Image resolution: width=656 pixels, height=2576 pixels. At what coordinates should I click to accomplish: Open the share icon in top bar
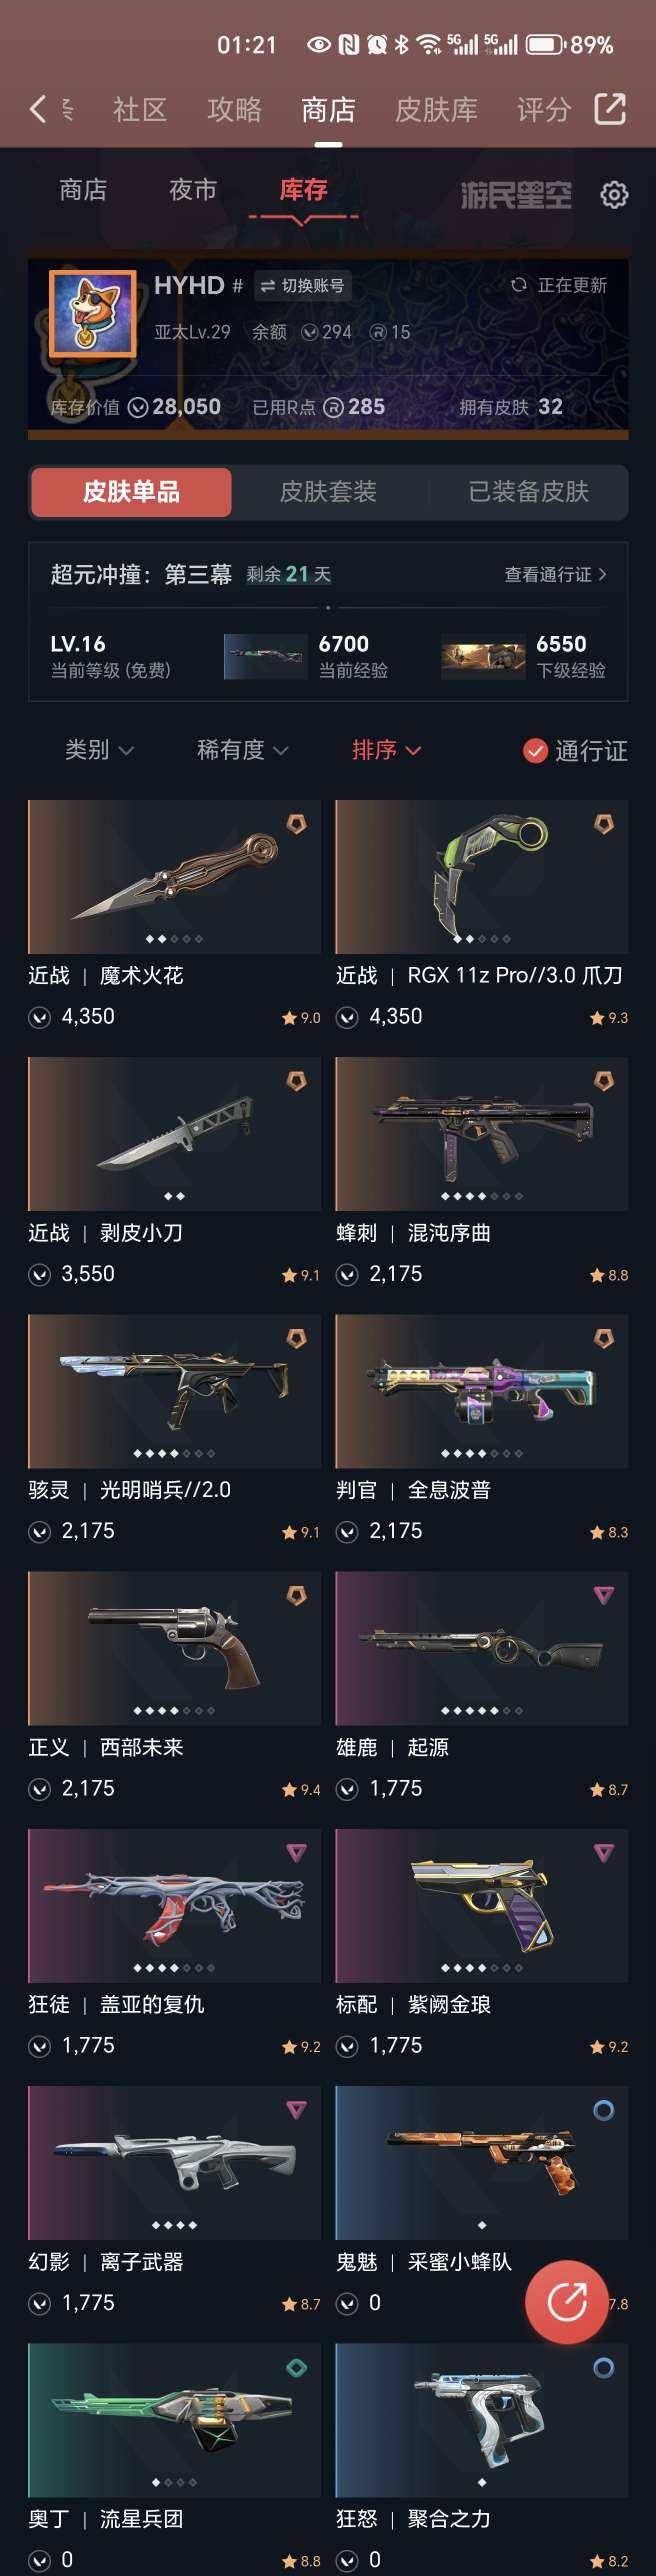point(610,109)
